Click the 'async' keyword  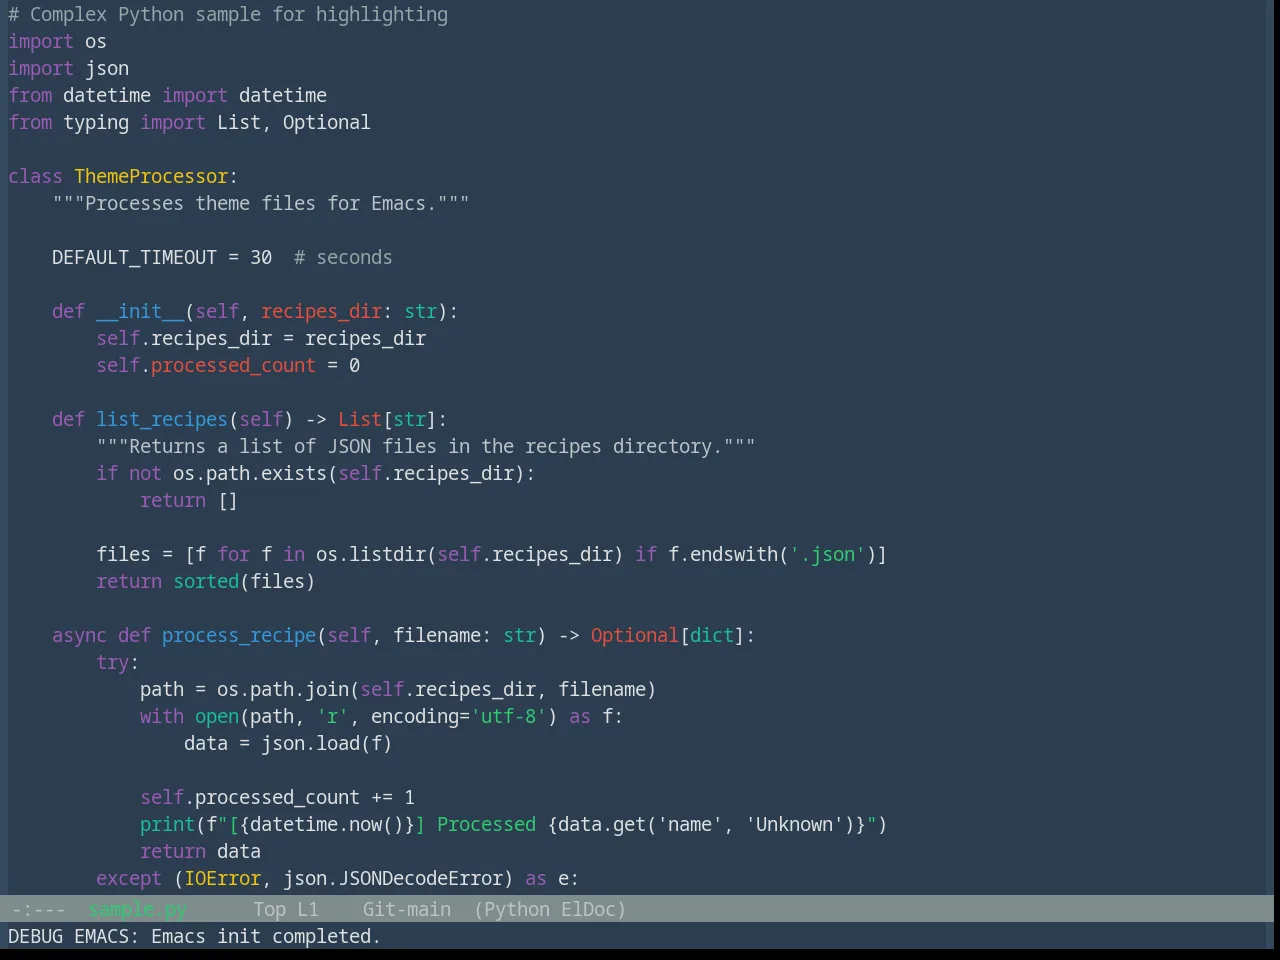coord(79,636)
